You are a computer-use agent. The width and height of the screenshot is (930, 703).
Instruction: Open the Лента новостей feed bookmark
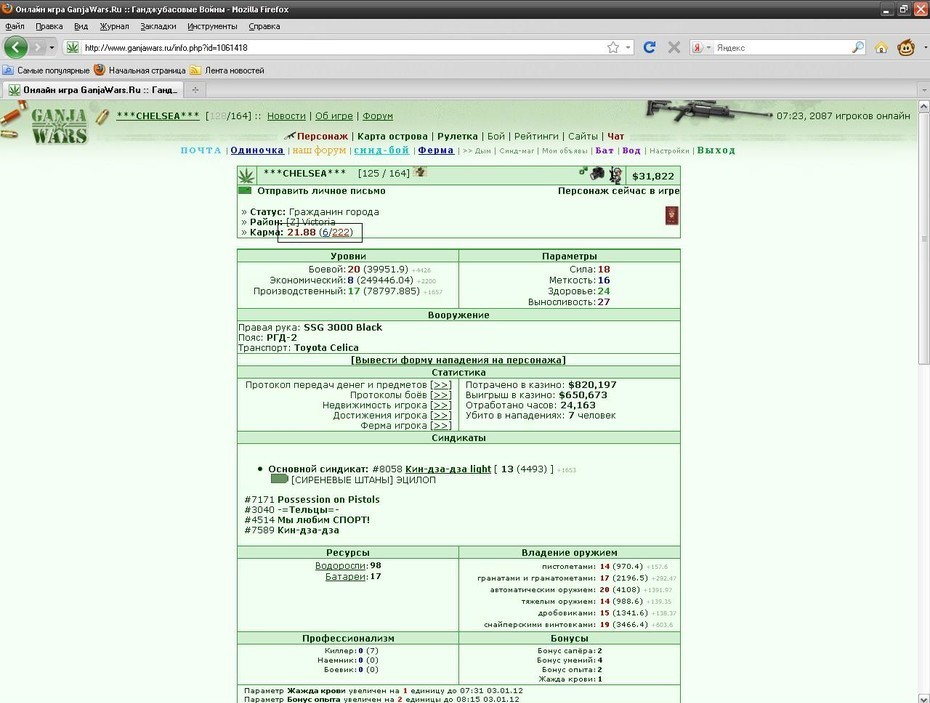(x=227, y=70)
